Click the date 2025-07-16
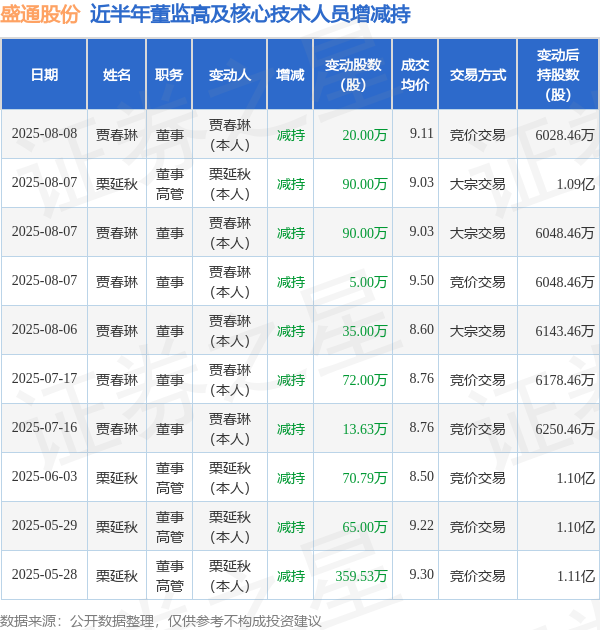Viewport: 600px width, 630px height. [44, 428]
